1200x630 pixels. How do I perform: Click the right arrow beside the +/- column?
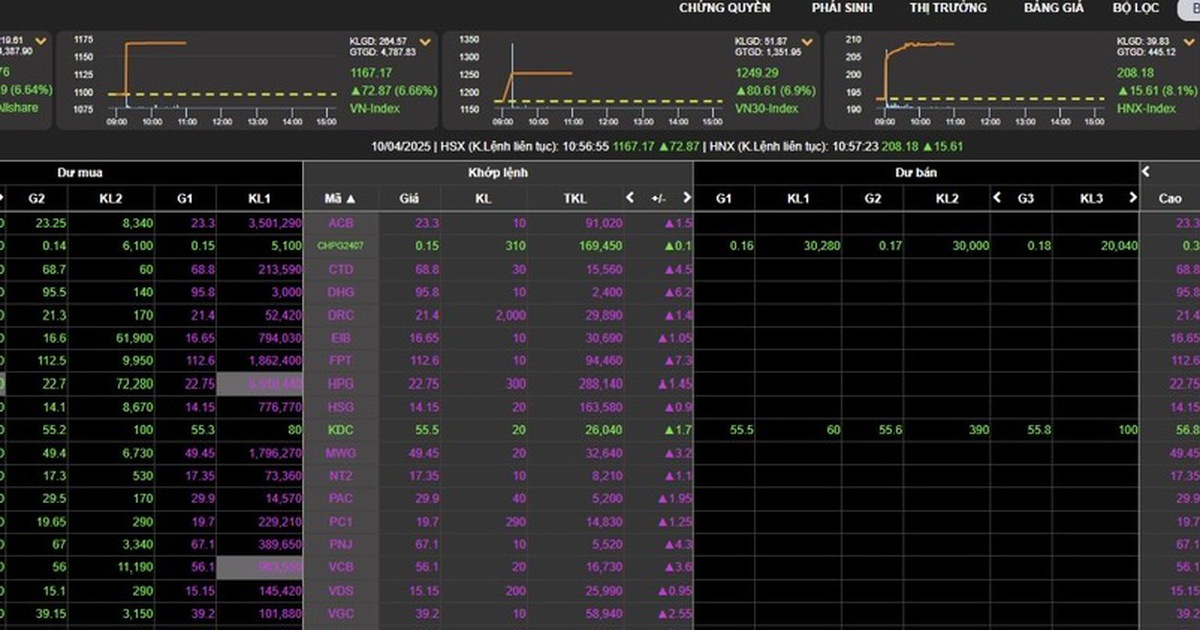tap(686, 198)
